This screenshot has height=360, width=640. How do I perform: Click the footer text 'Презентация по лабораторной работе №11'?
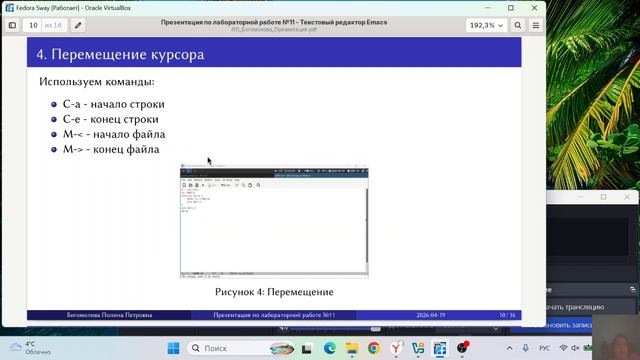tap(274, 315)
